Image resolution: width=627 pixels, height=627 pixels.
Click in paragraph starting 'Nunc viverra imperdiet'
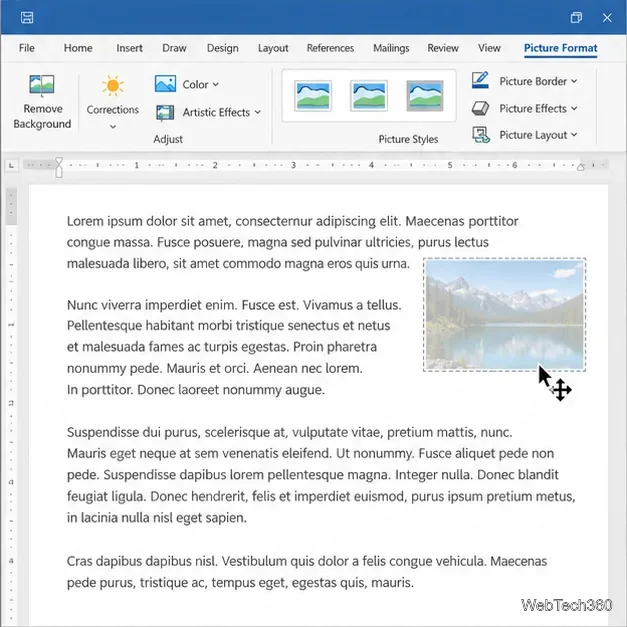(234, 347)
